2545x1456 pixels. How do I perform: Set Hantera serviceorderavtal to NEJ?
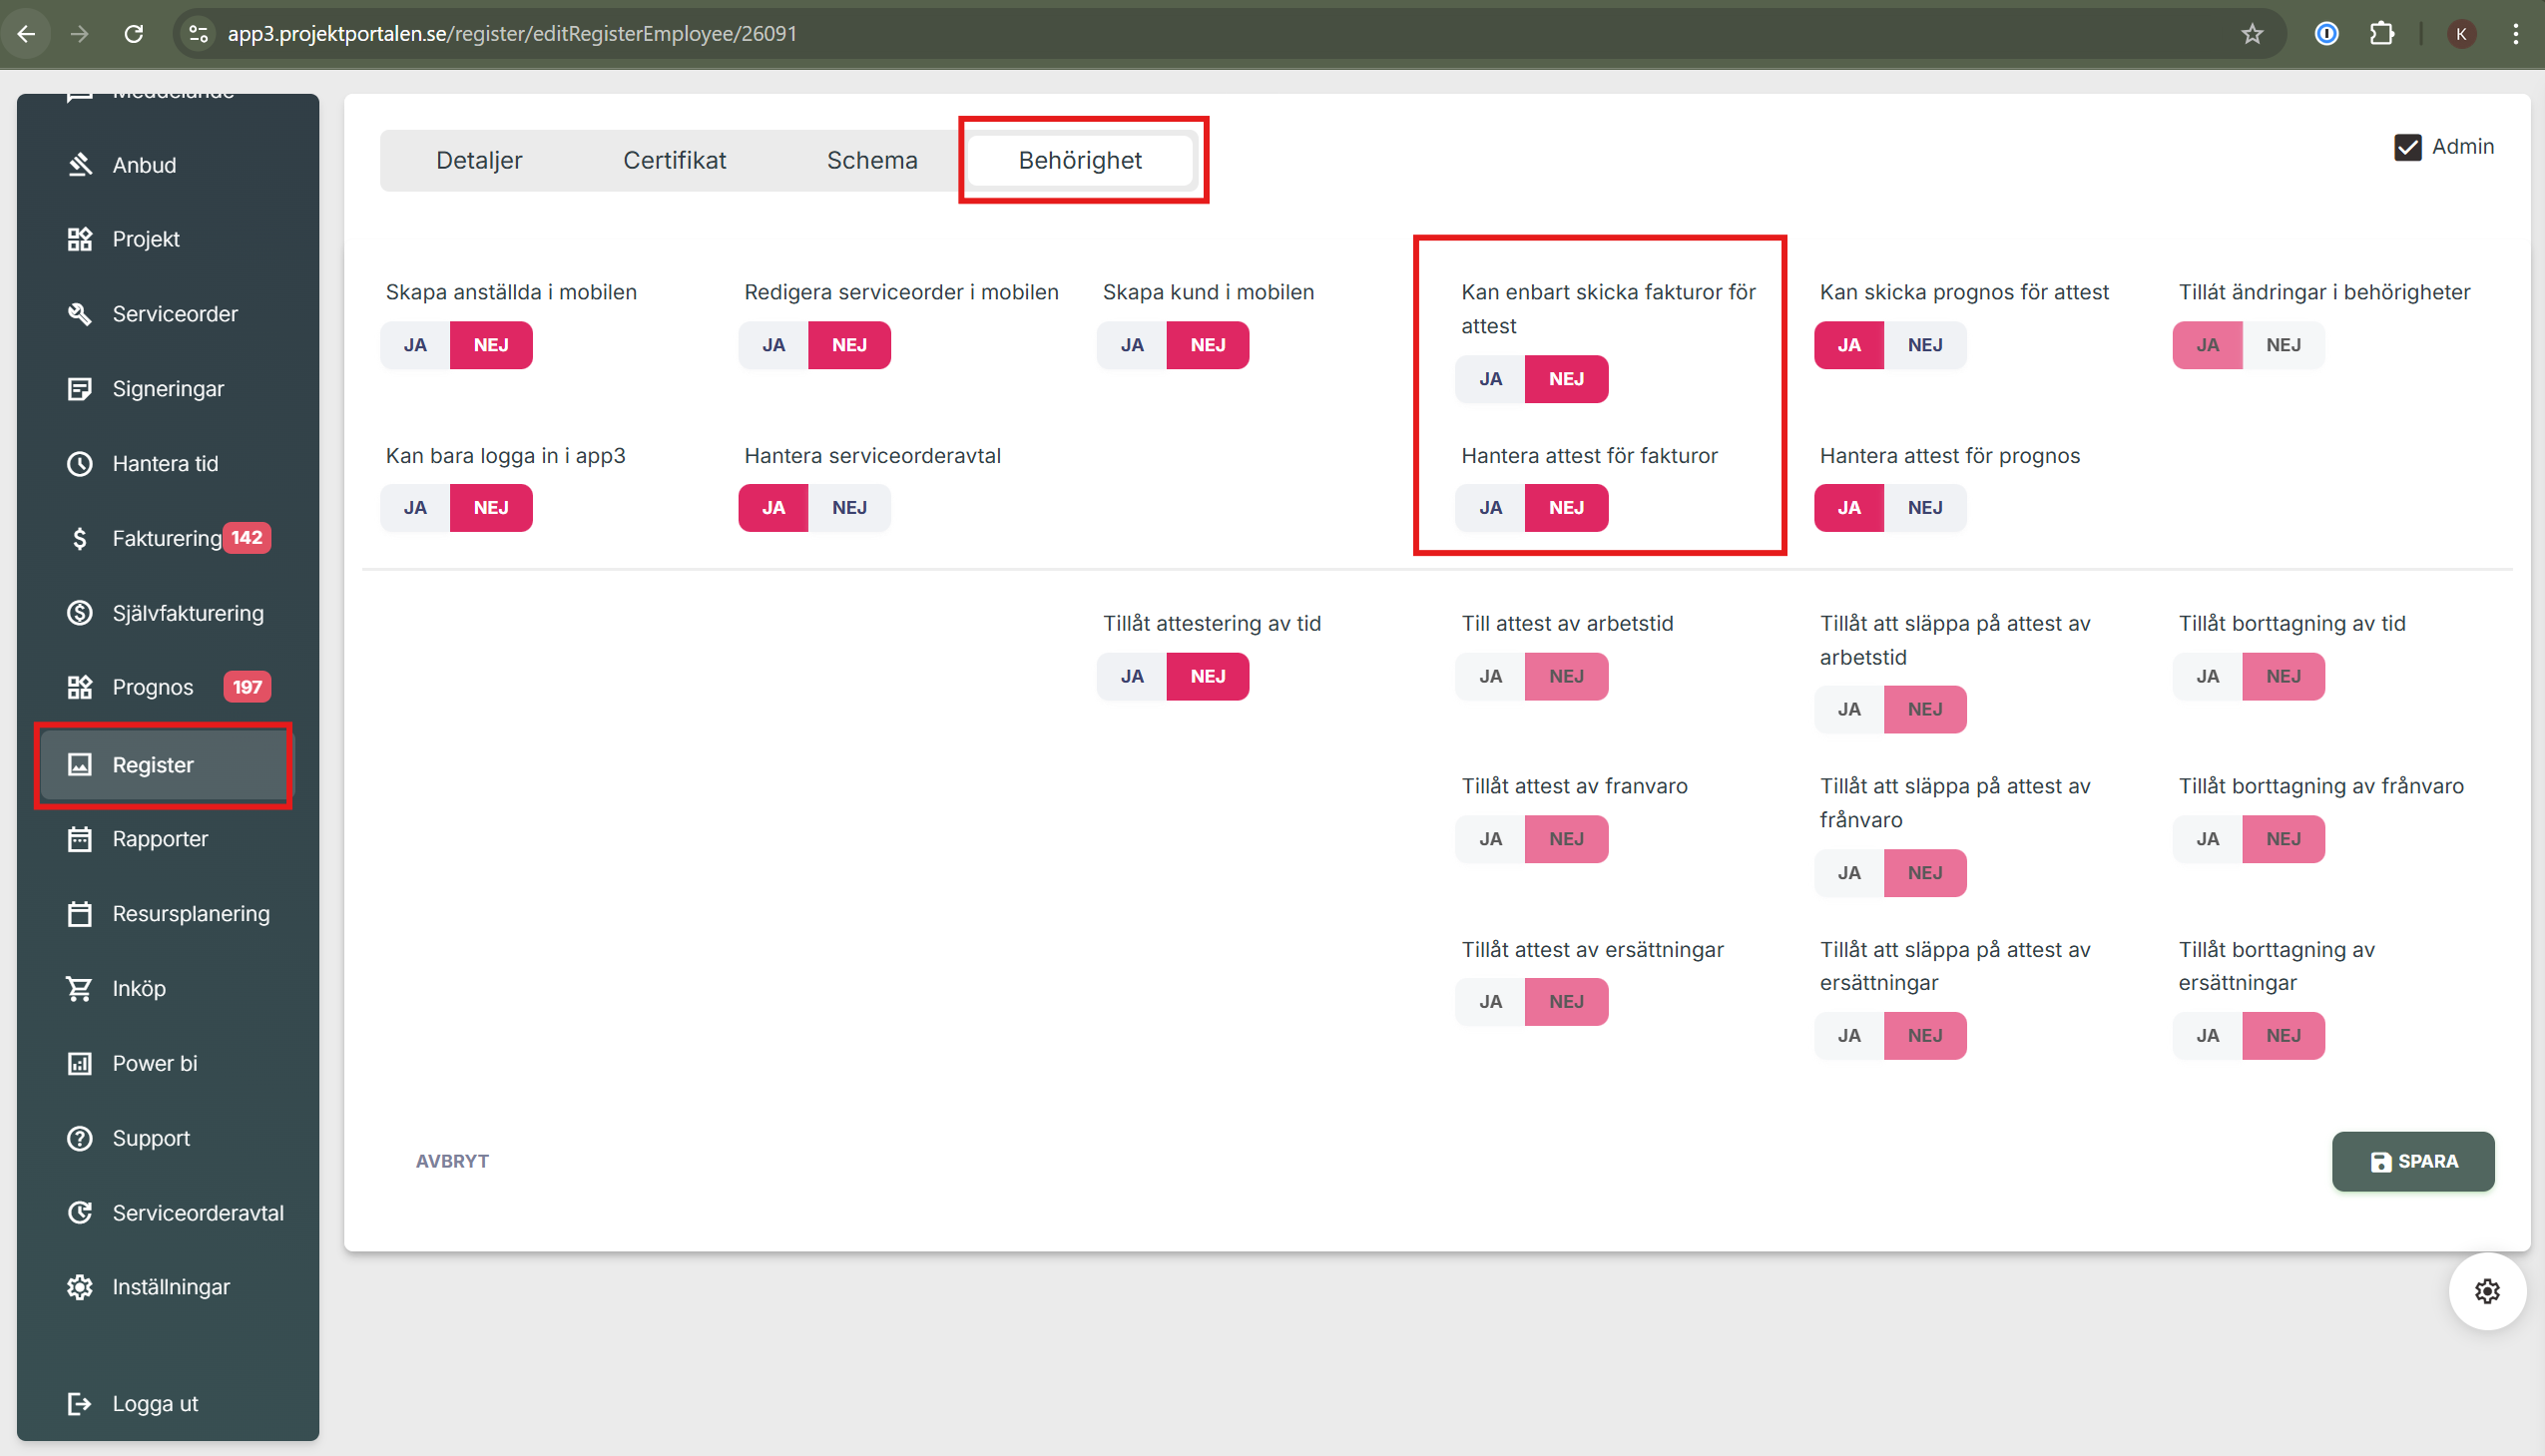coord(849,508)
